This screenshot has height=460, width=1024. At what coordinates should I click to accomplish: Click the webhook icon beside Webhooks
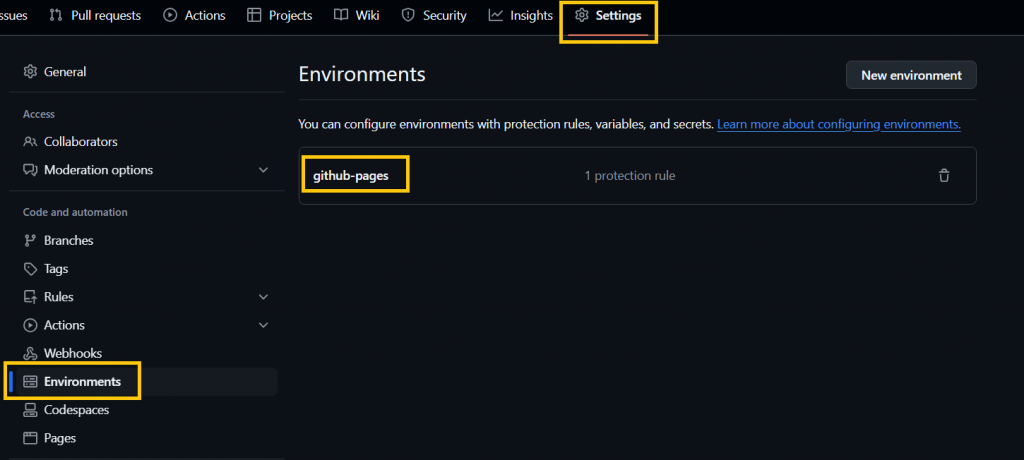(30, 353)
